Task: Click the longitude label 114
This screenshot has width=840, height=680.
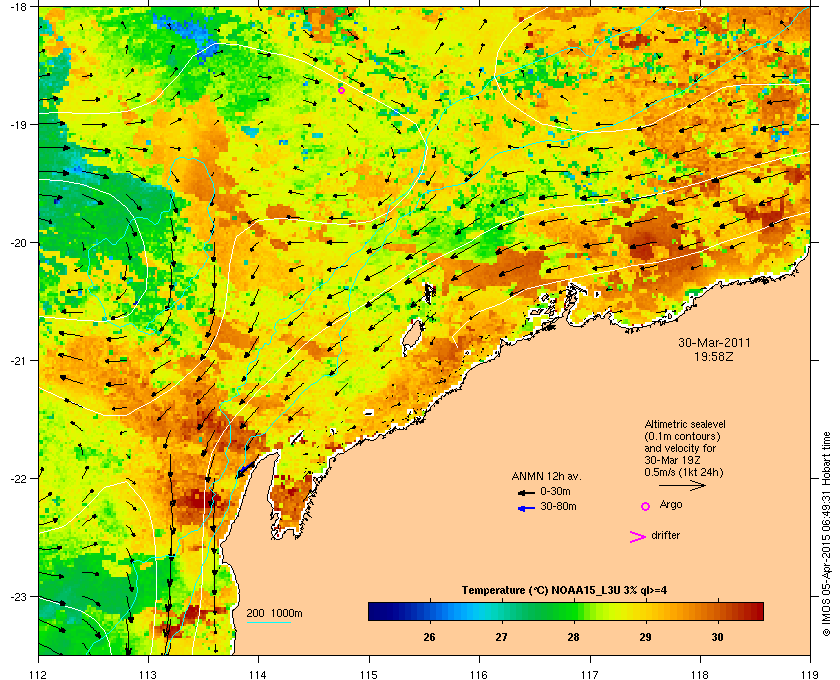Action: (258, 675)
